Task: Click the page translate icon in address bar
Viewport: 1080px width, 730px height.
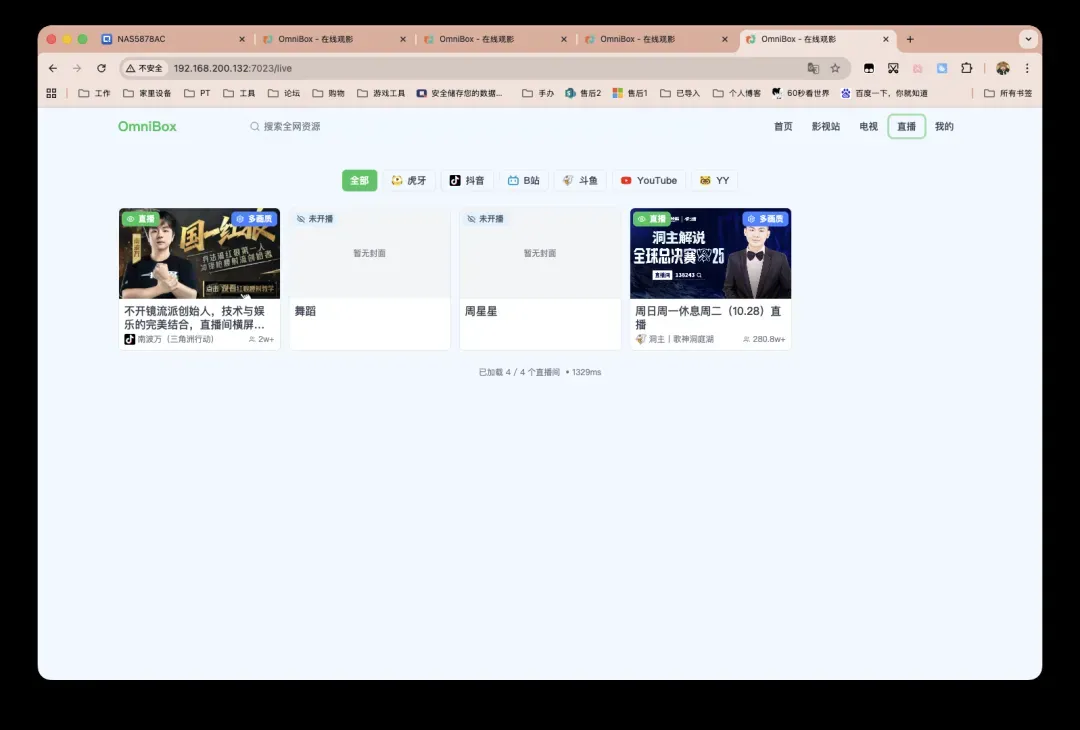Action: [813, 68]
